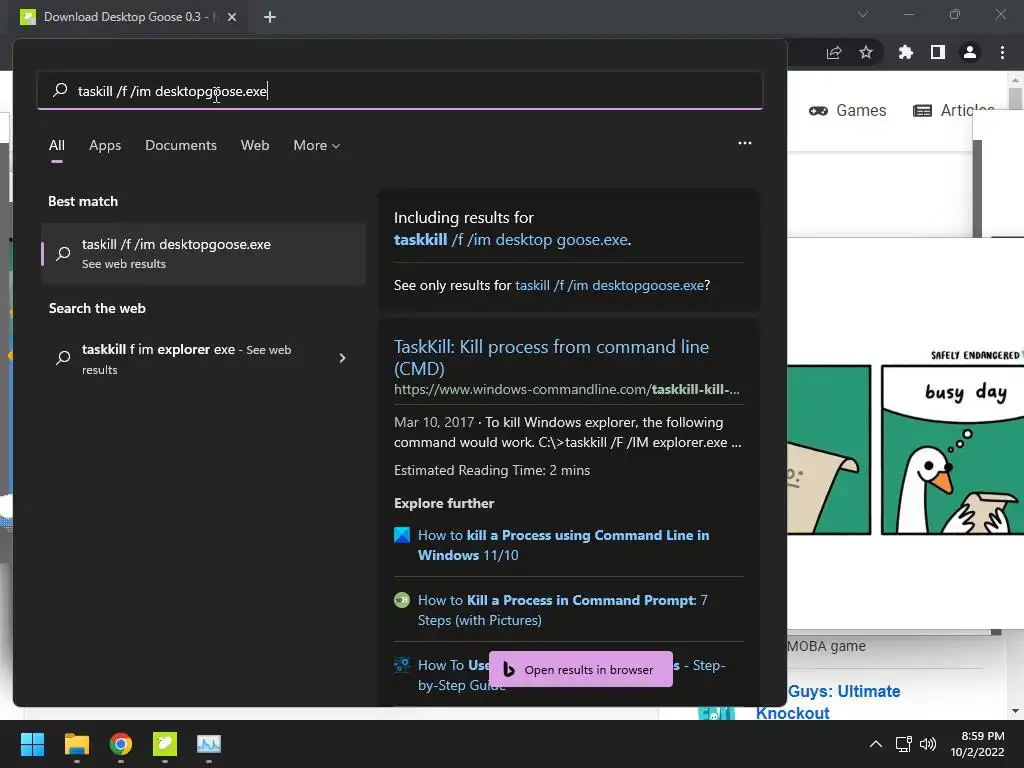Switch to the Apps search tab
Viewport: 1024px width, 768px height.
[x=105, y=145]
